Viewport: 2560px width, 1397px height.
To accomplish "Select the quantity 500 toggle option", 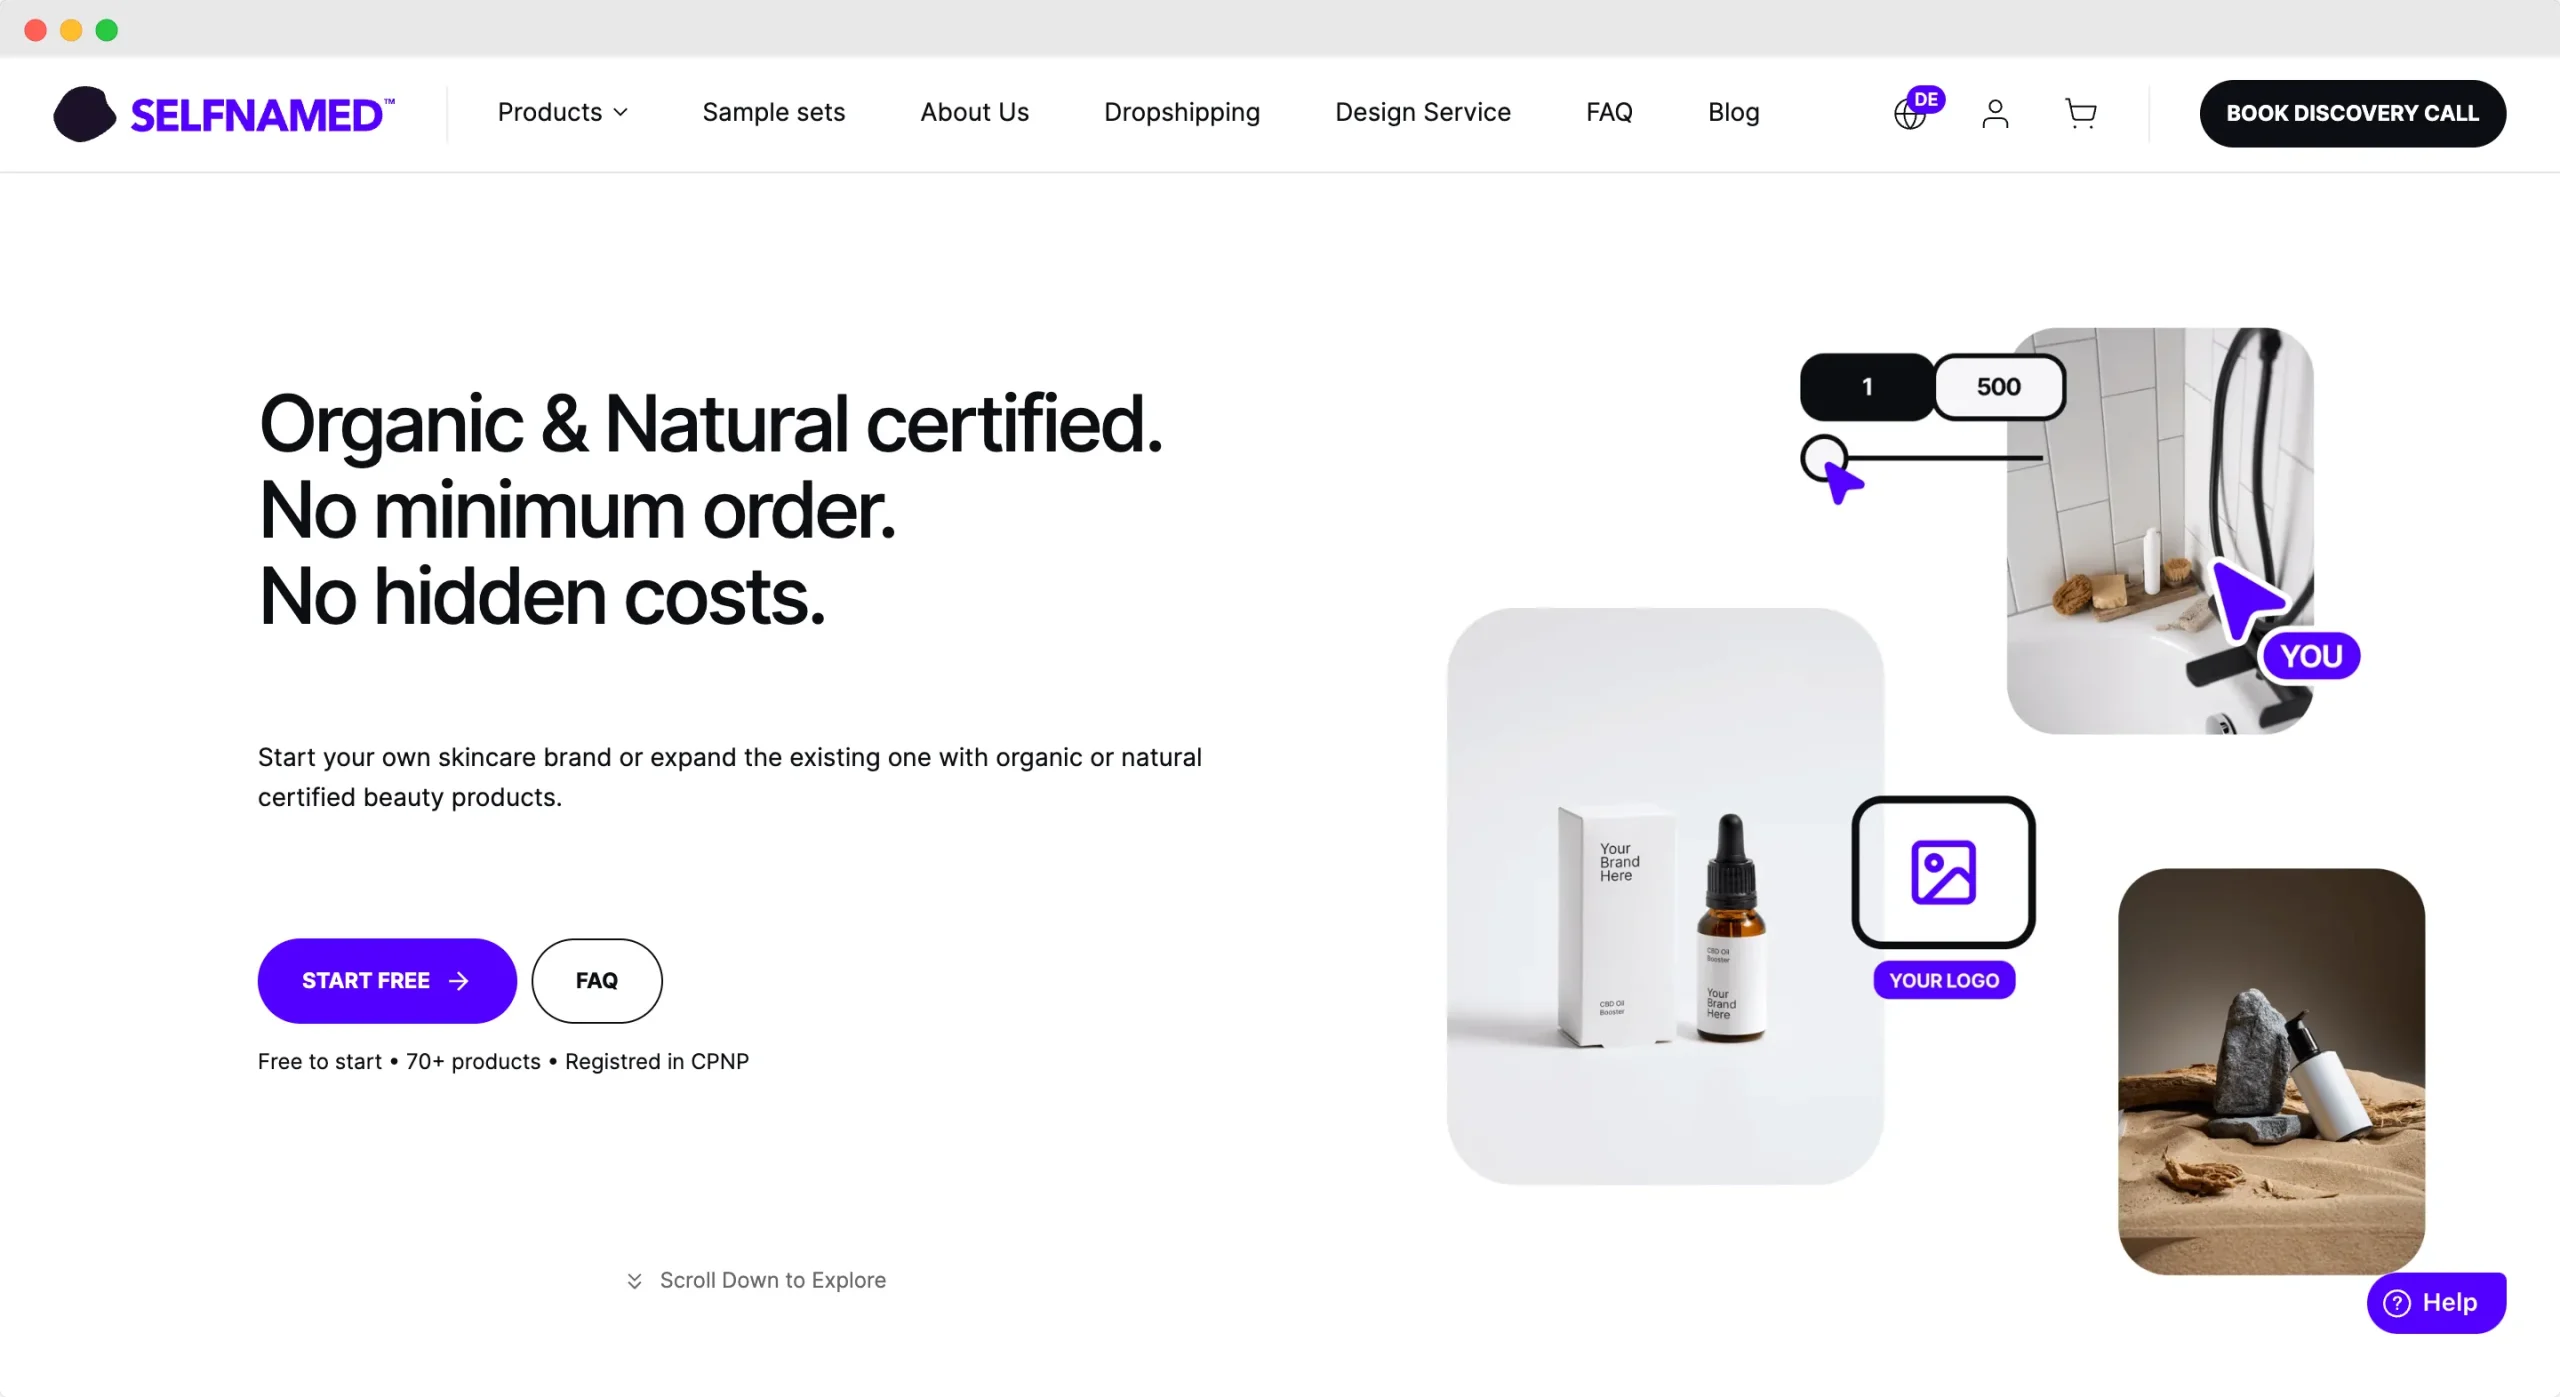I will coord(1999,387).
